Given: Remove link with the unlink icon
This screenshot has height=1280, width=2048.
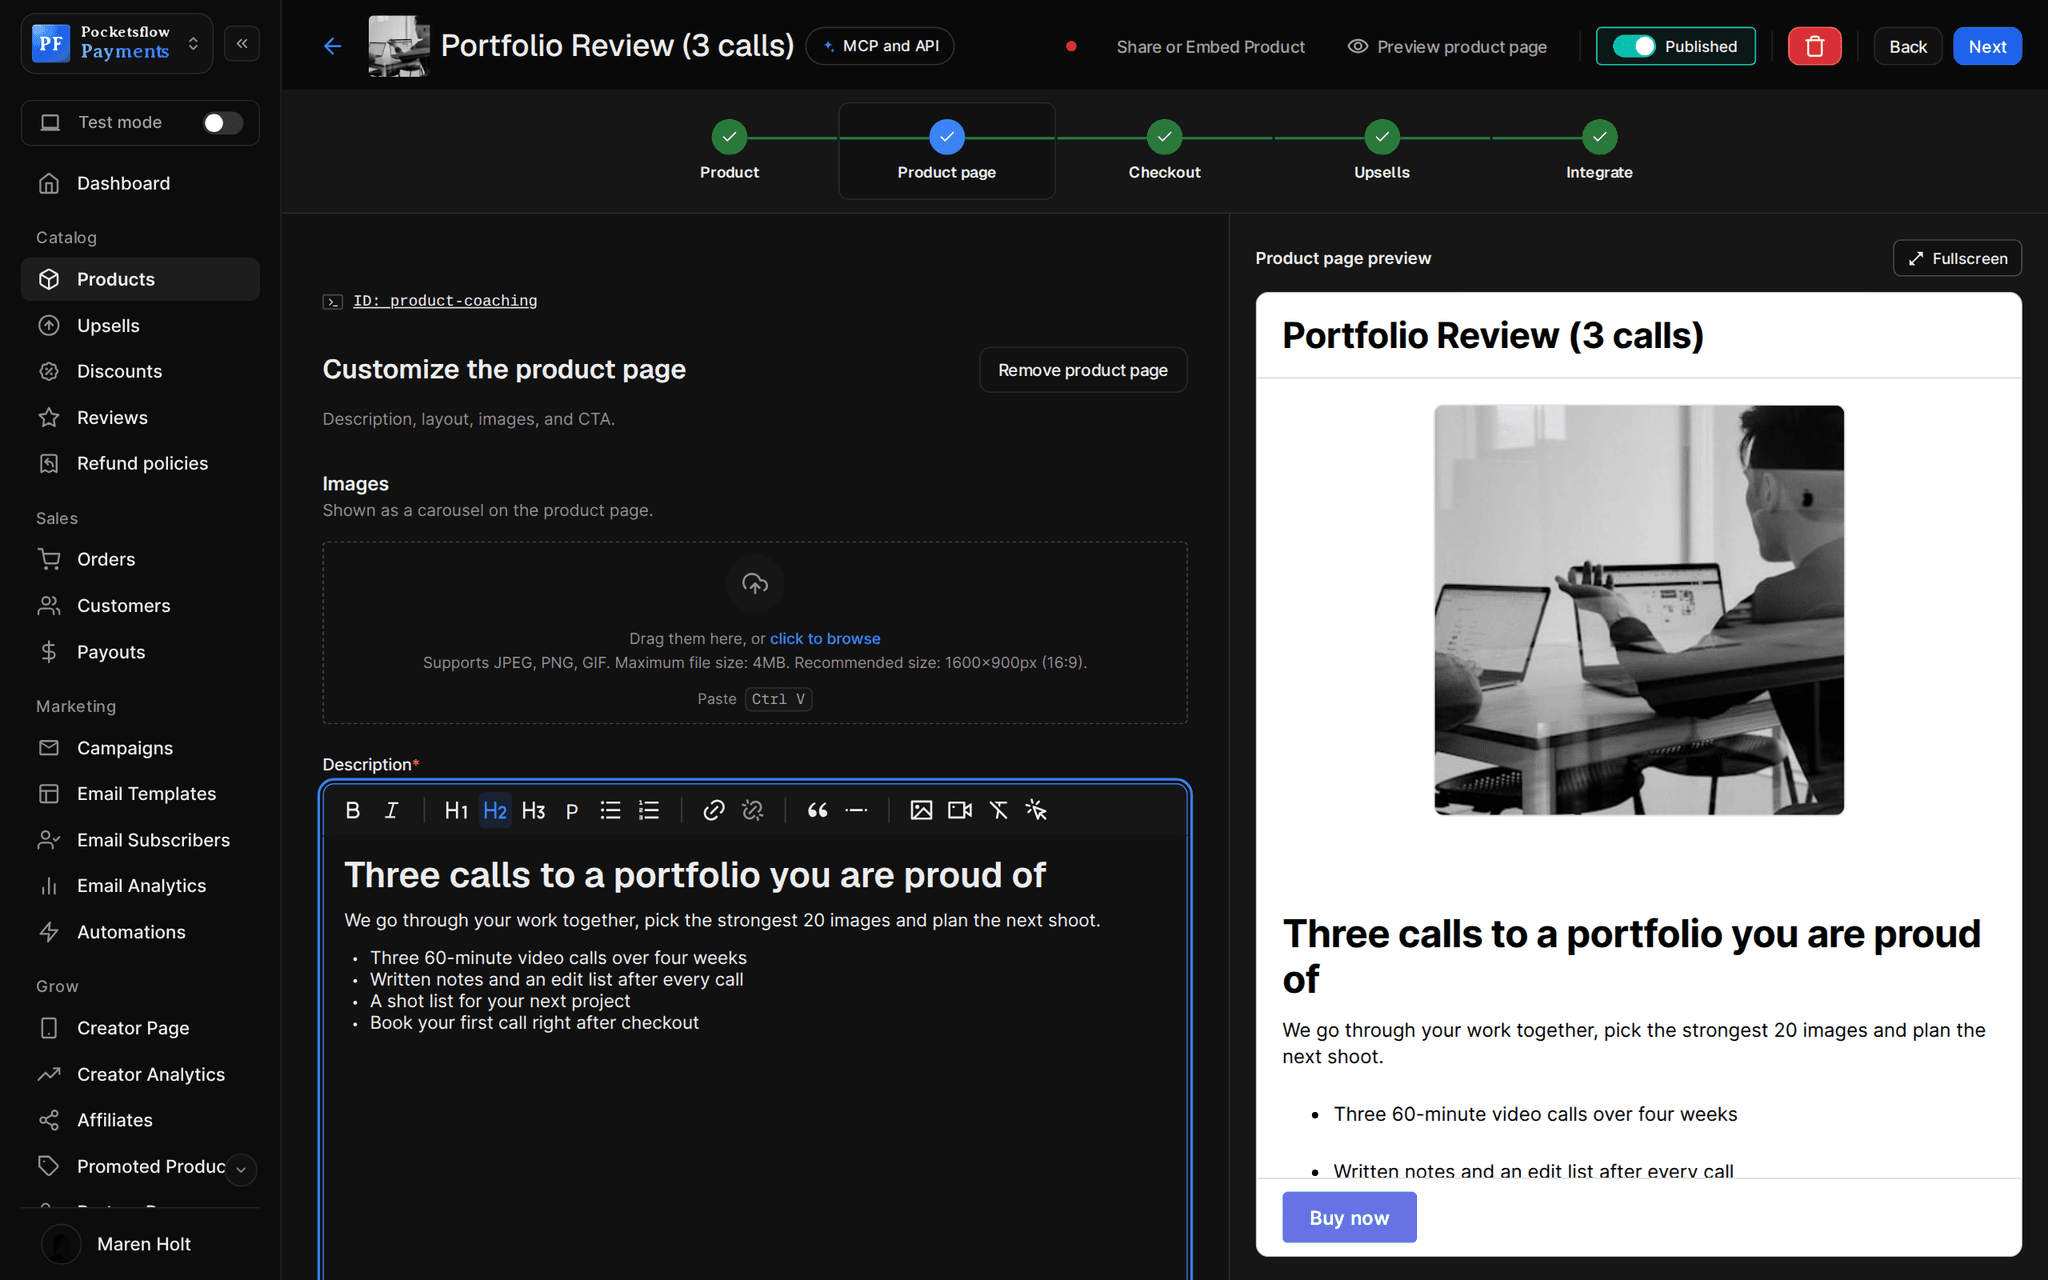Looking at the screenshot, I should coord(752,810).
